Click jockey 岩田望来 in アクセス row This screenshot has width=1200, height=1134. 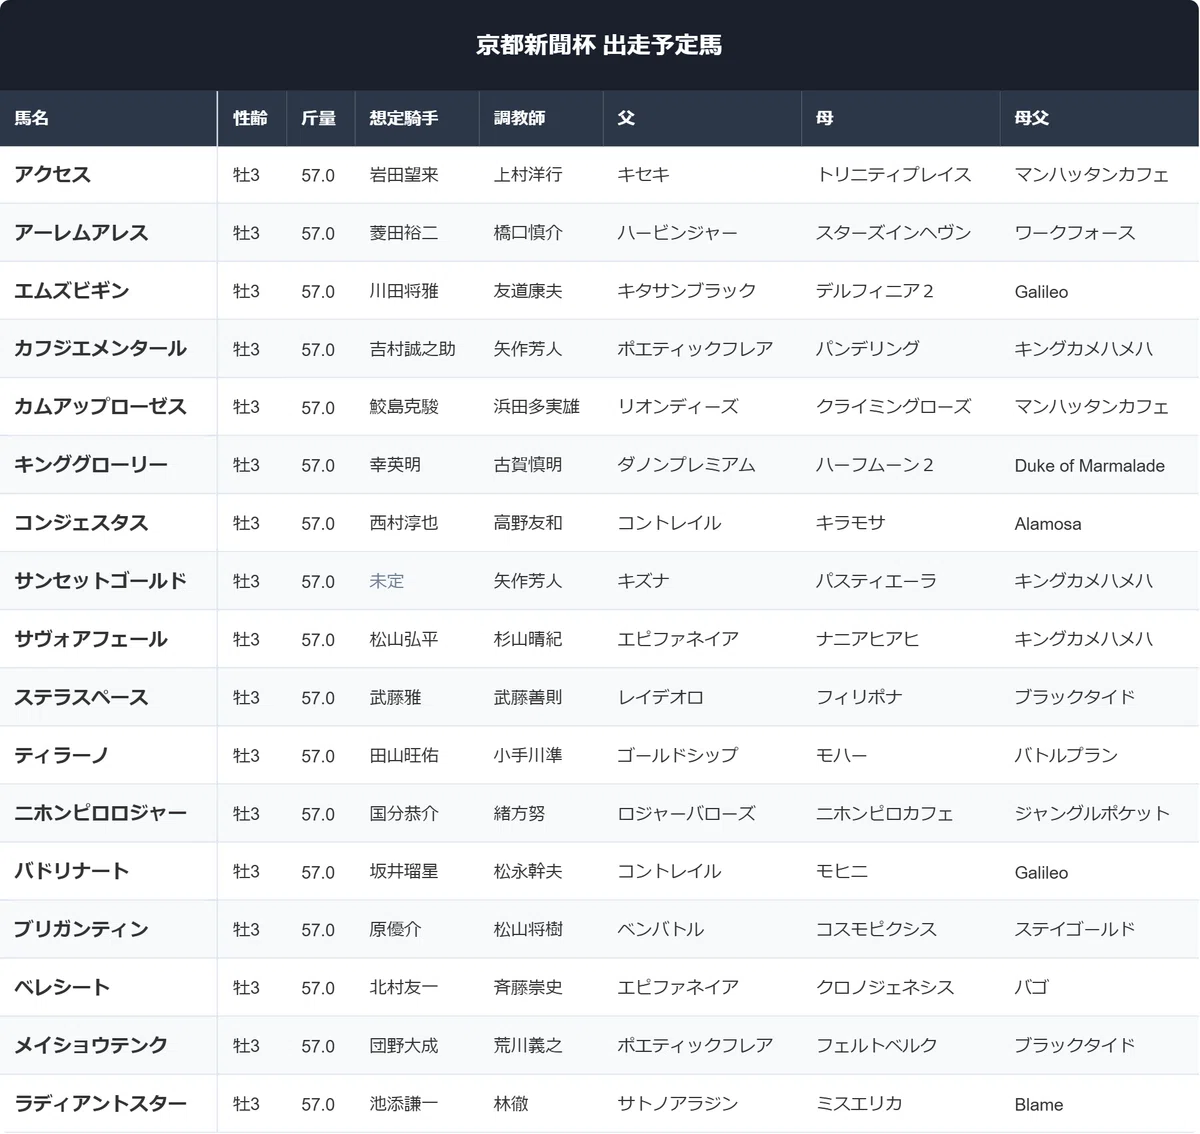(x=404, y=175)
